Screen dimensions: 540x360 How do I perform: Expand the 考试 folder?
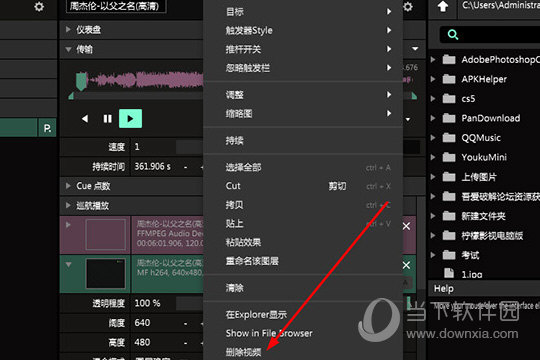(x=433, y=255)
